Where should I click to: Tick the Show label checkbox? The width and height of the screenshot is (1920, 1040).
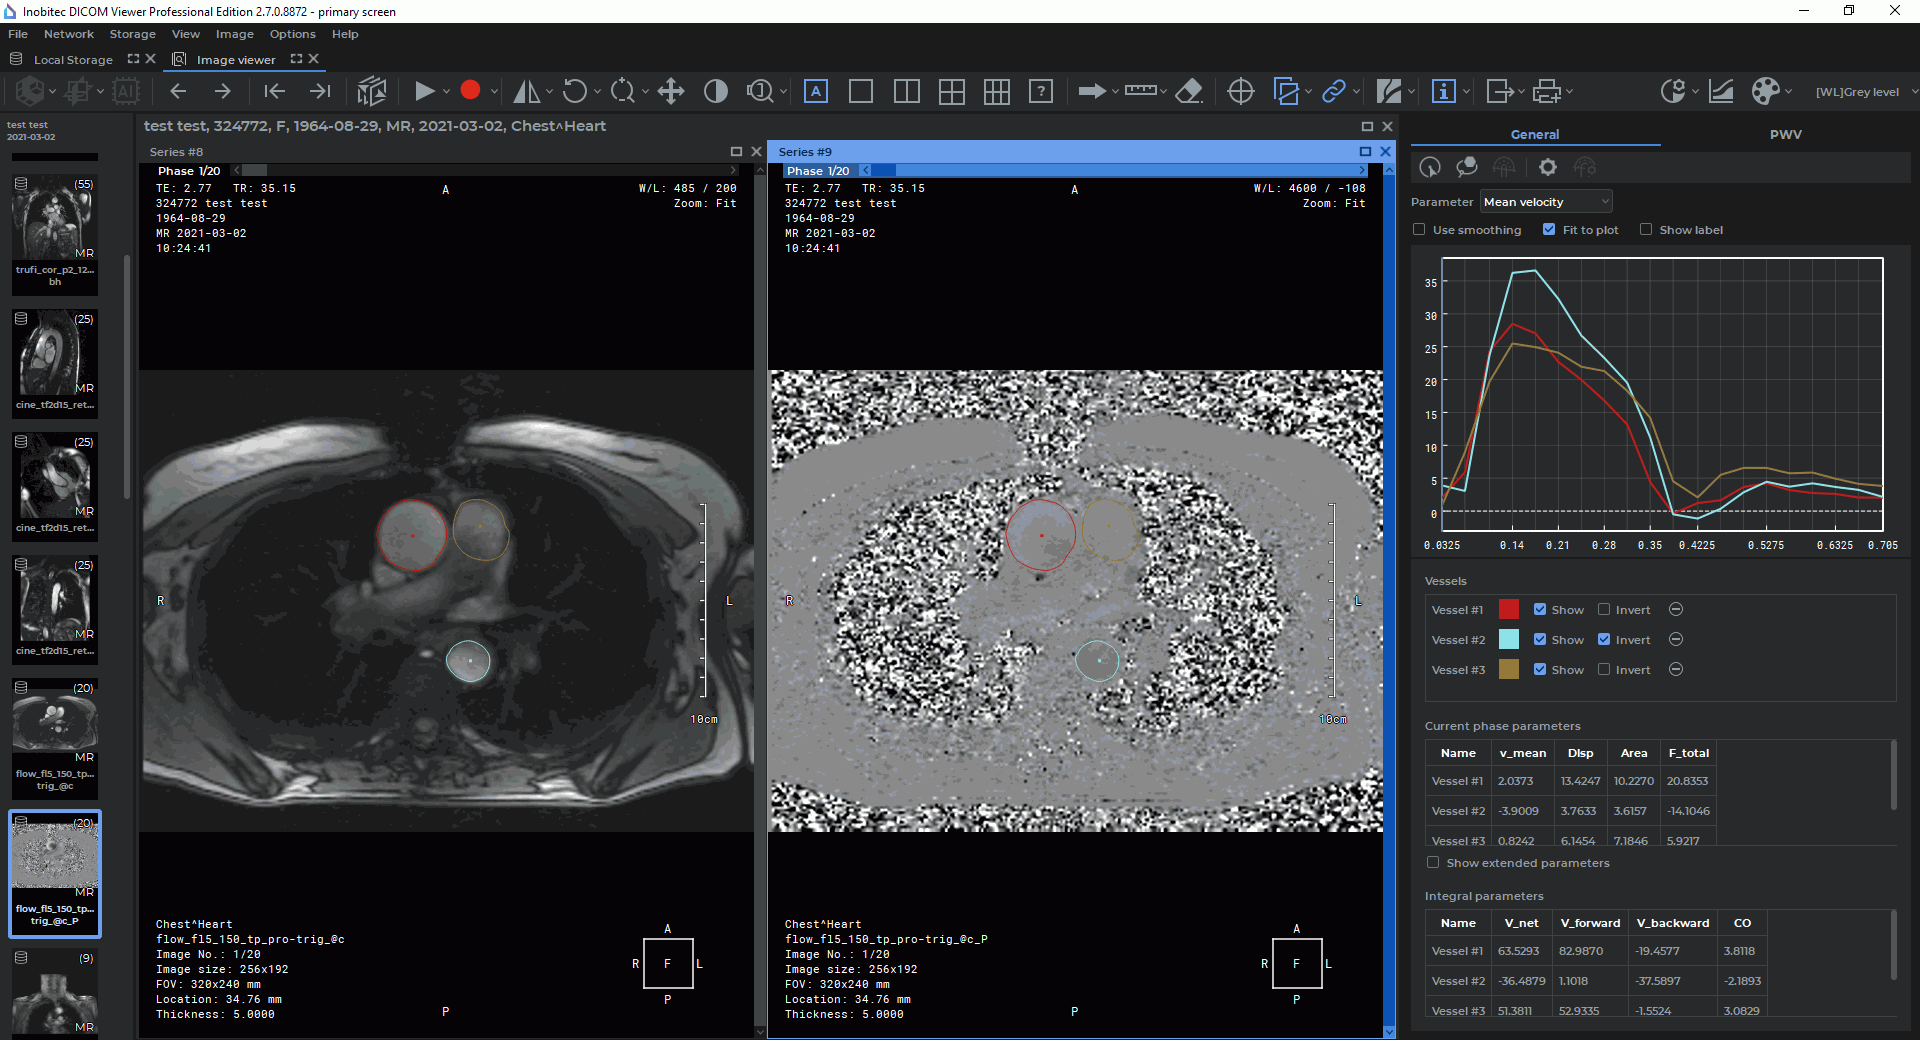pyautogui.click(x=1646, y=230)
